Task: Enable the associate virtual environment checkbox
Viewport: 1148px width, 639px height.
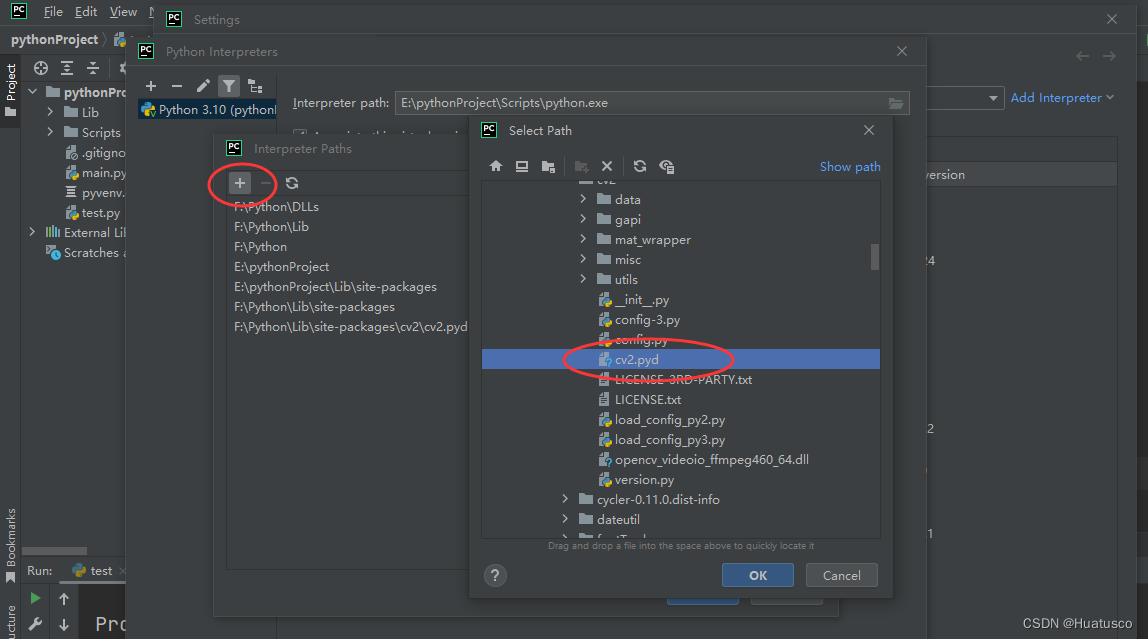Action: pos(300,133)
